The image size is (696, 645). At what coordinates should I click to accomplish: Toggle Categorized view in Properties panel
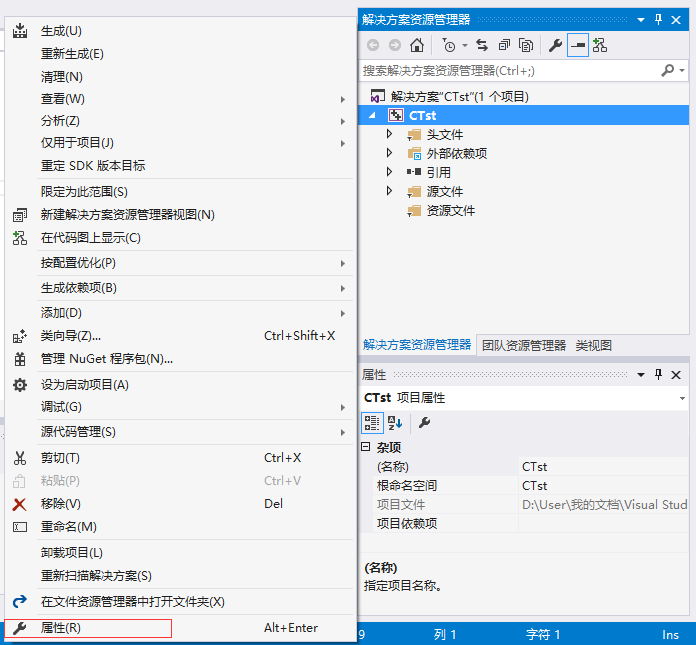[372, 423]
